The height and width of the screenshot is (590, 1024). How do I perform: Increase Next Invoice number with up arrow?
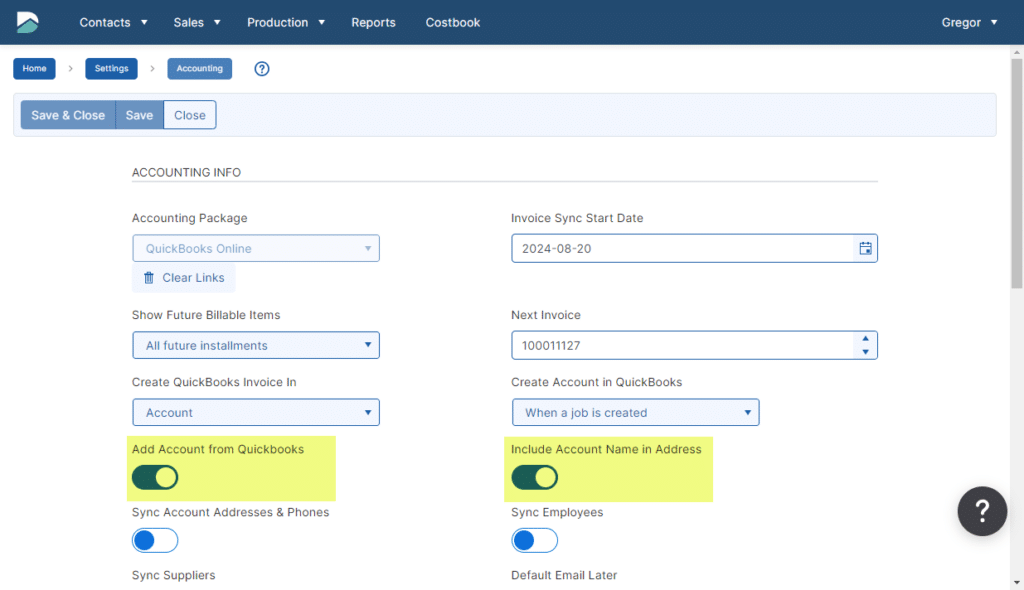point(865,339)
